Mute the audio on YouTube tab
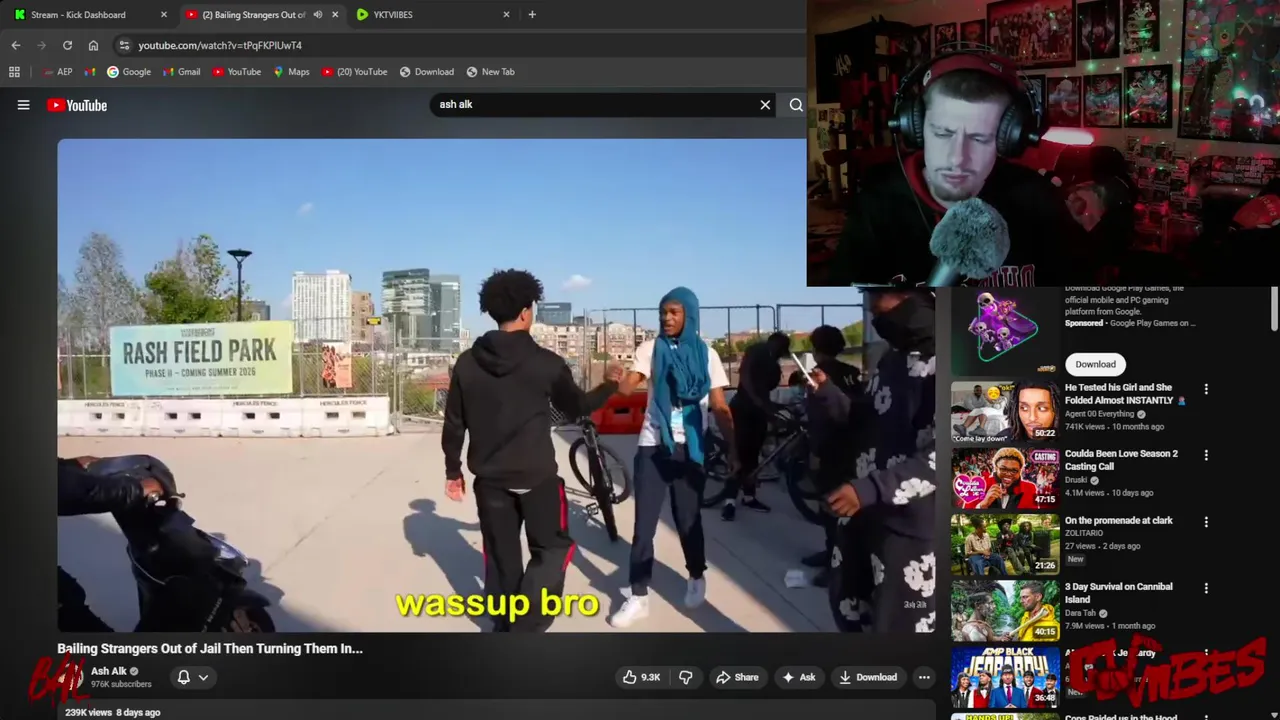 (x=318, y=15)
